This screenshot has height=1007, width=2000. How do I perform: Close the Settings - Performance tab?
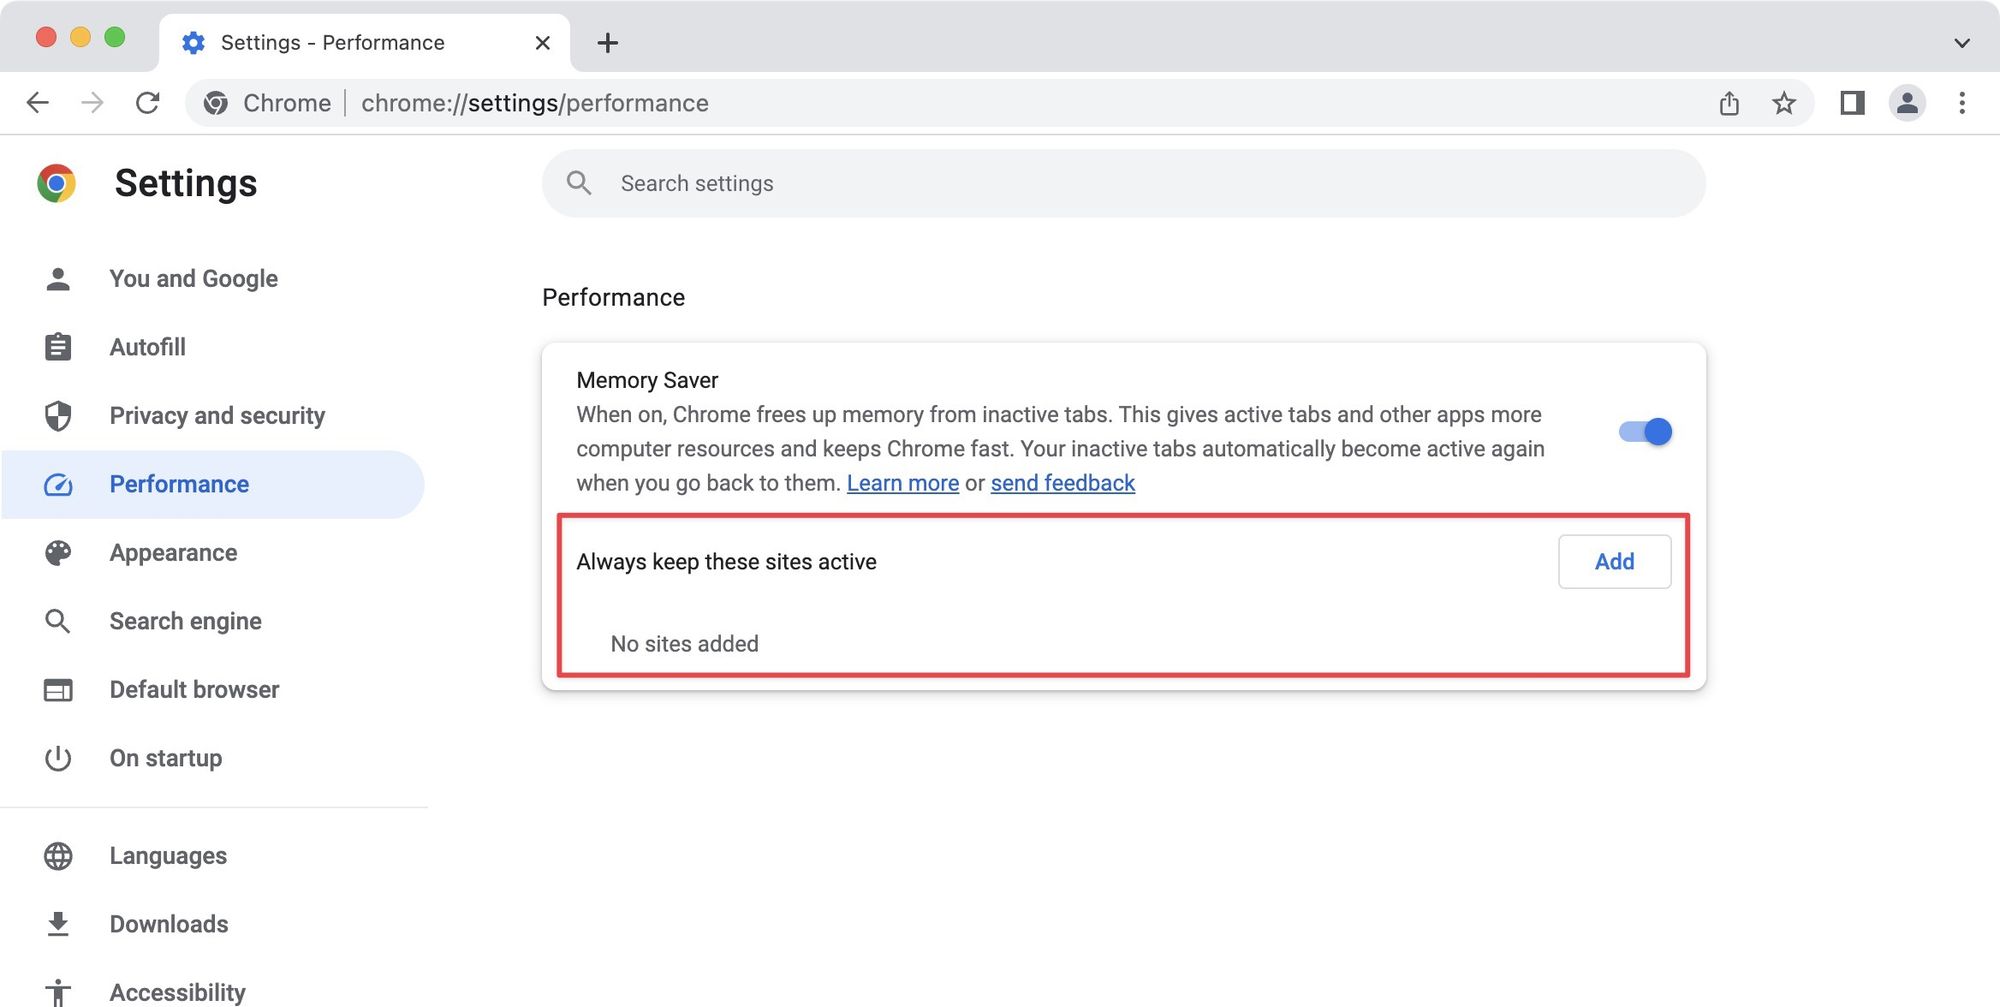click(542, 43)
